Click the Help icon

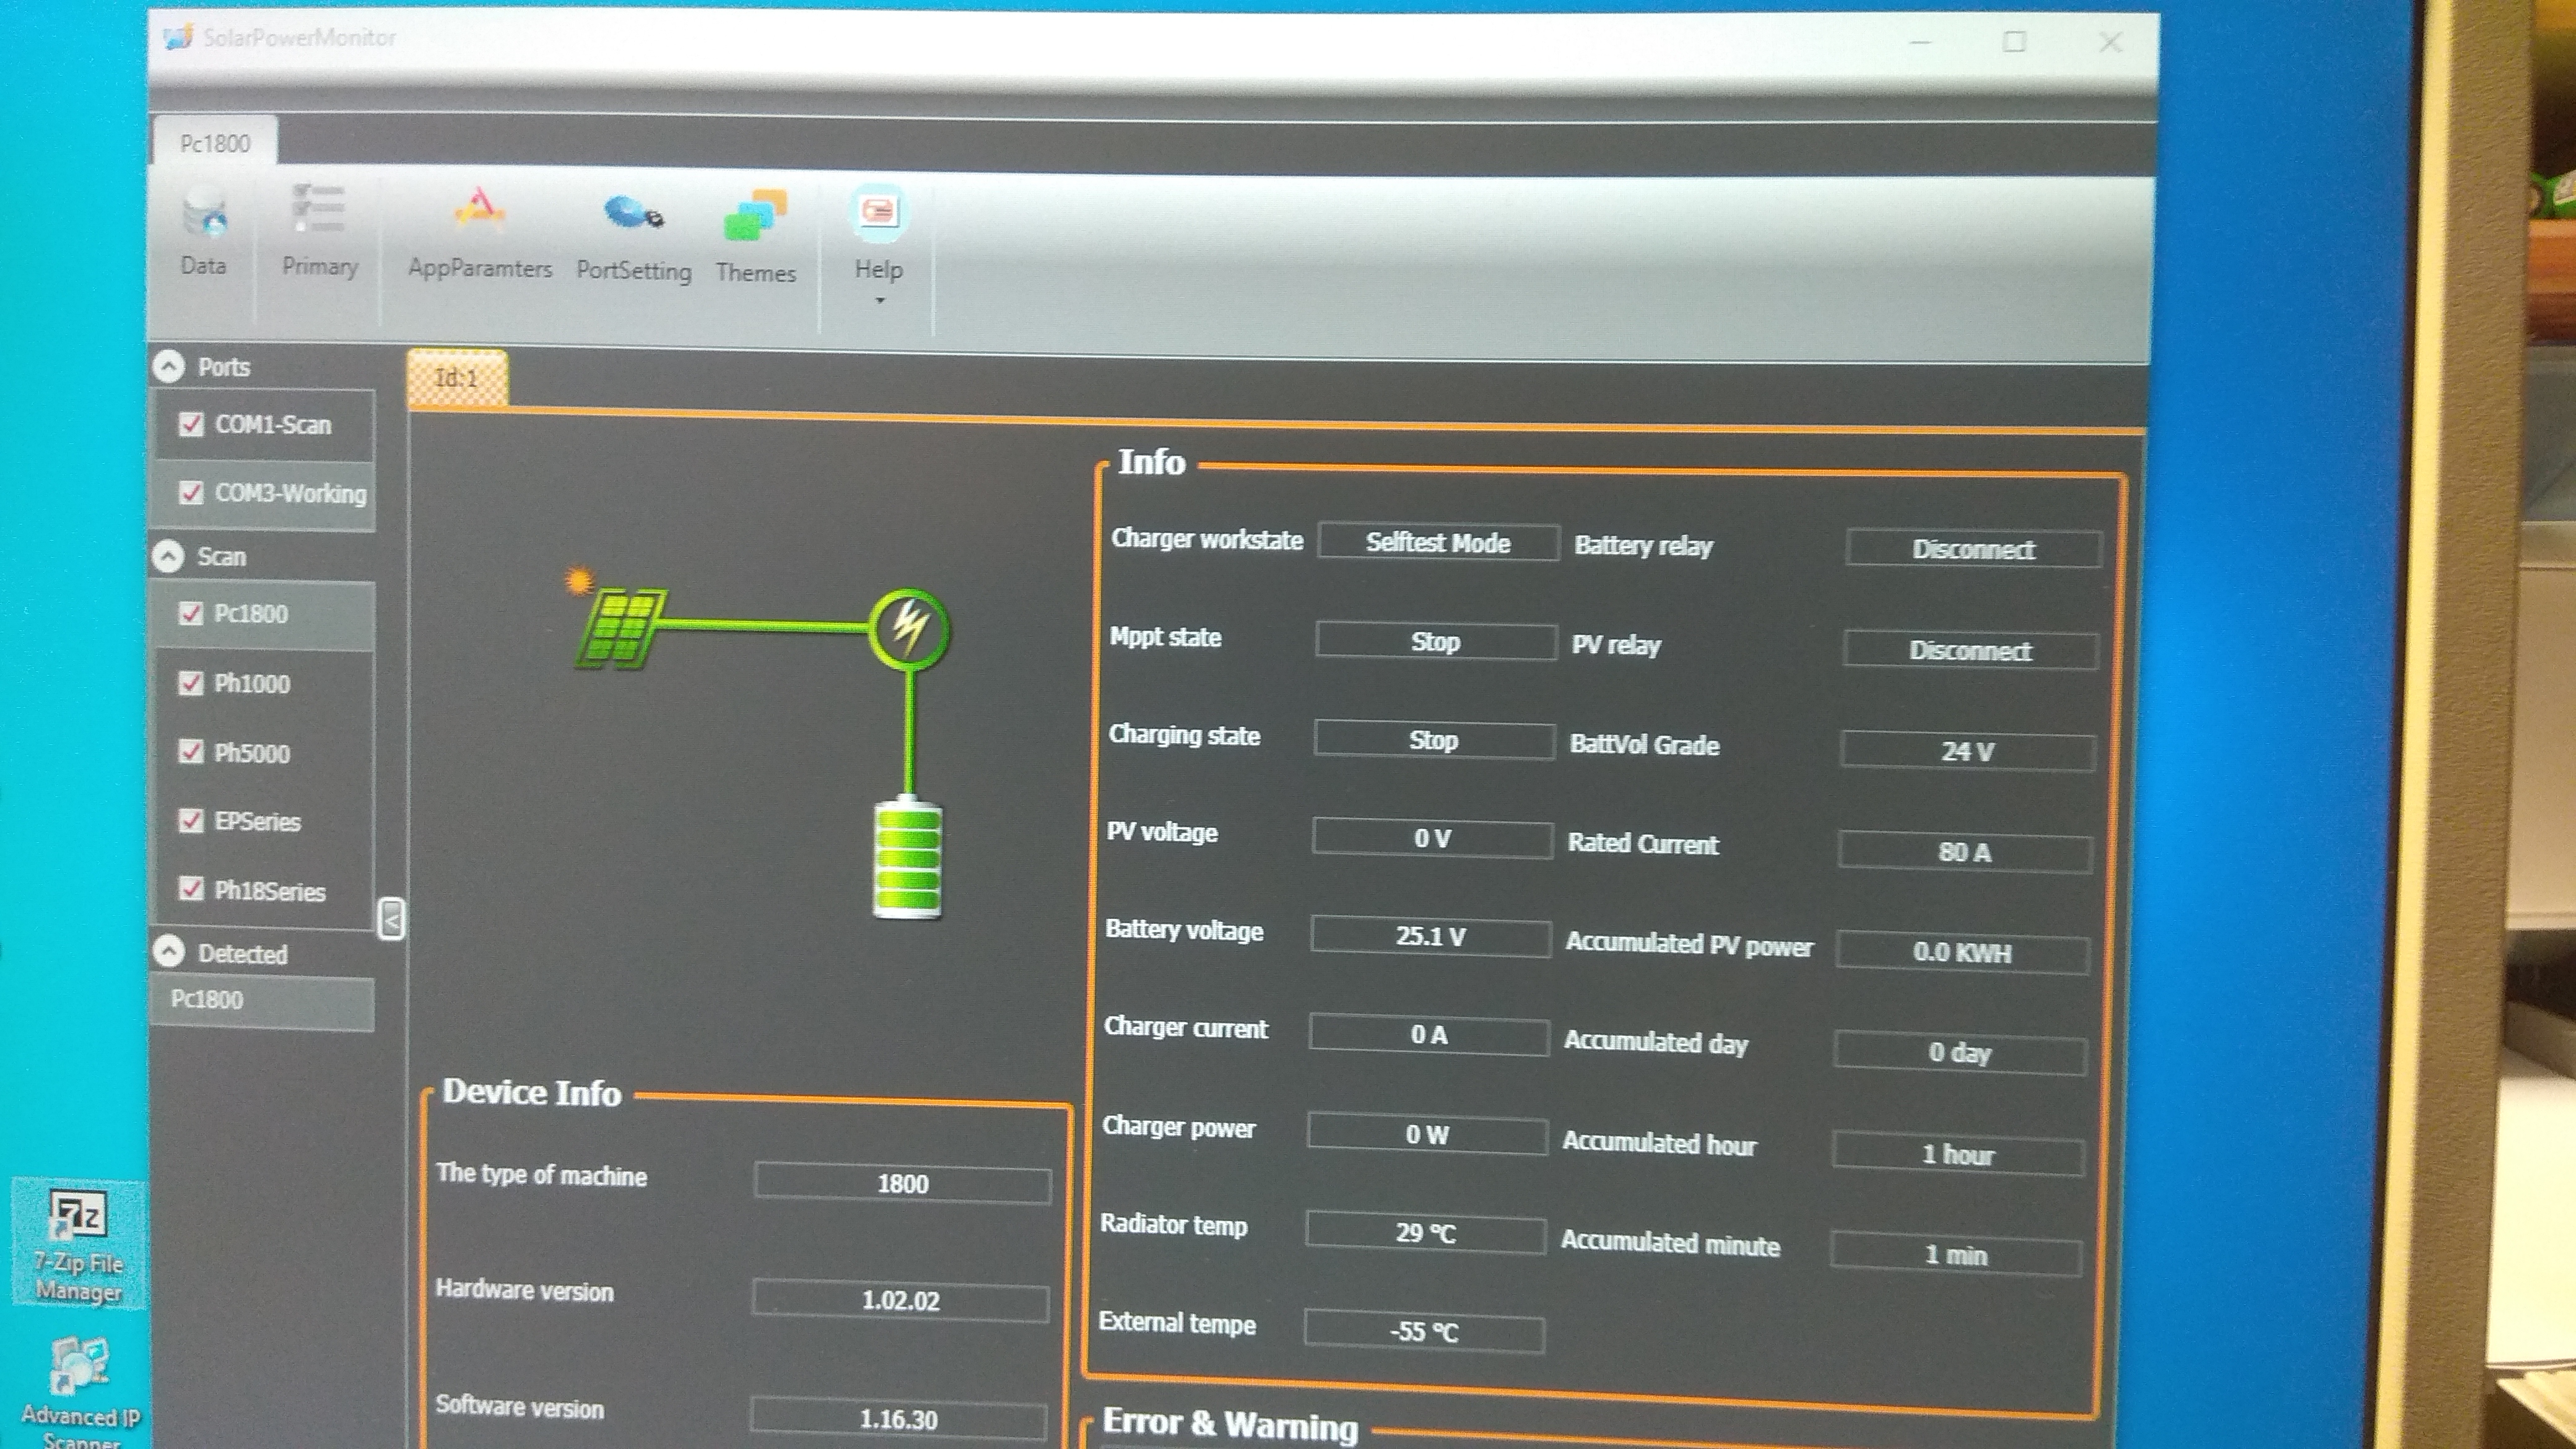point(879,213)
